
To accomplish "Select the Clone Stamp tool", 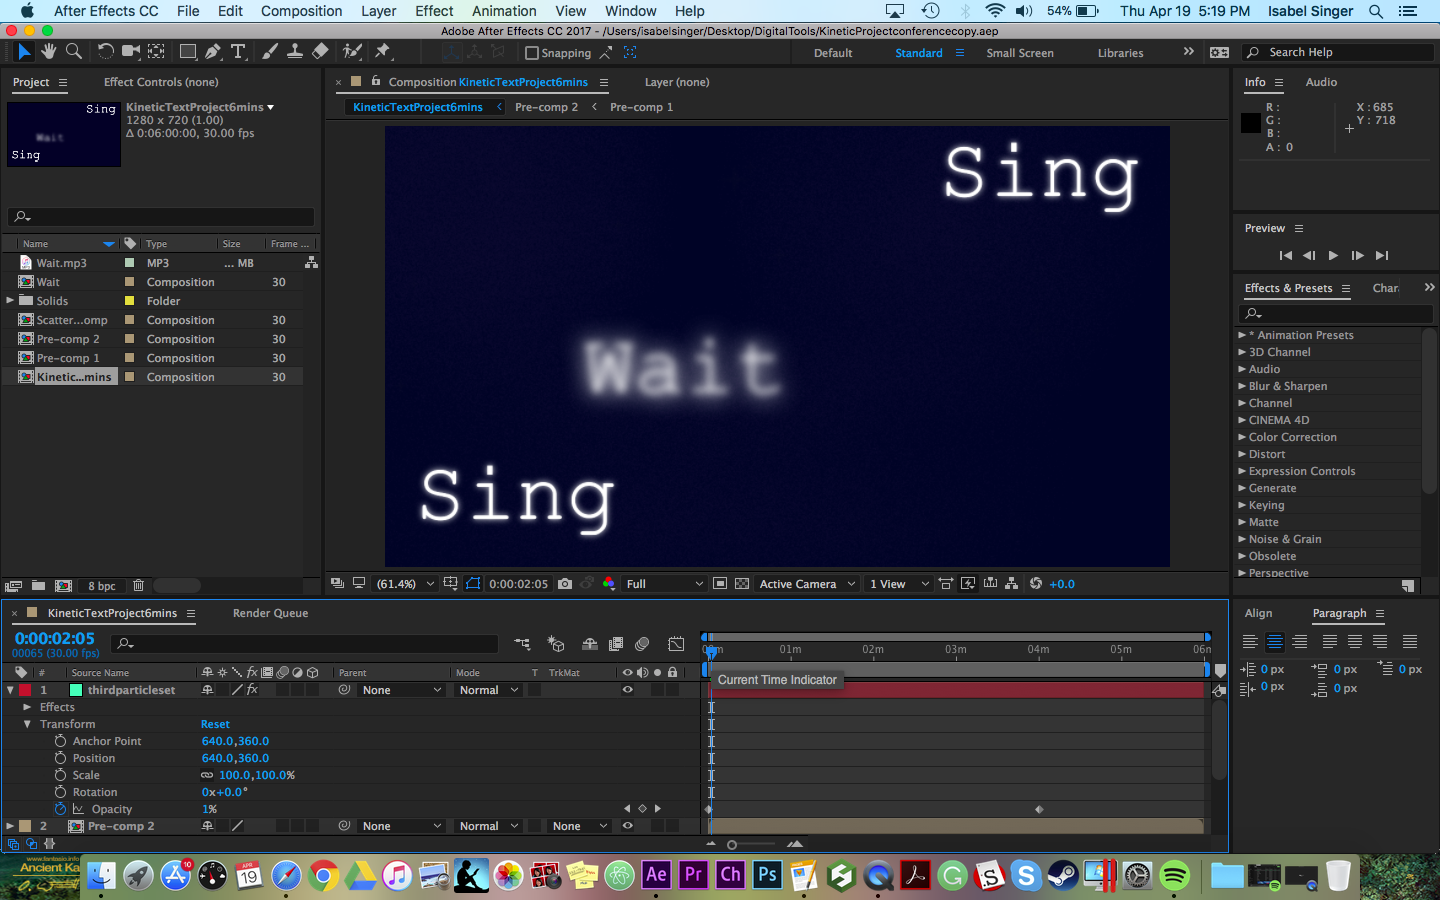I will pos(295,52).
